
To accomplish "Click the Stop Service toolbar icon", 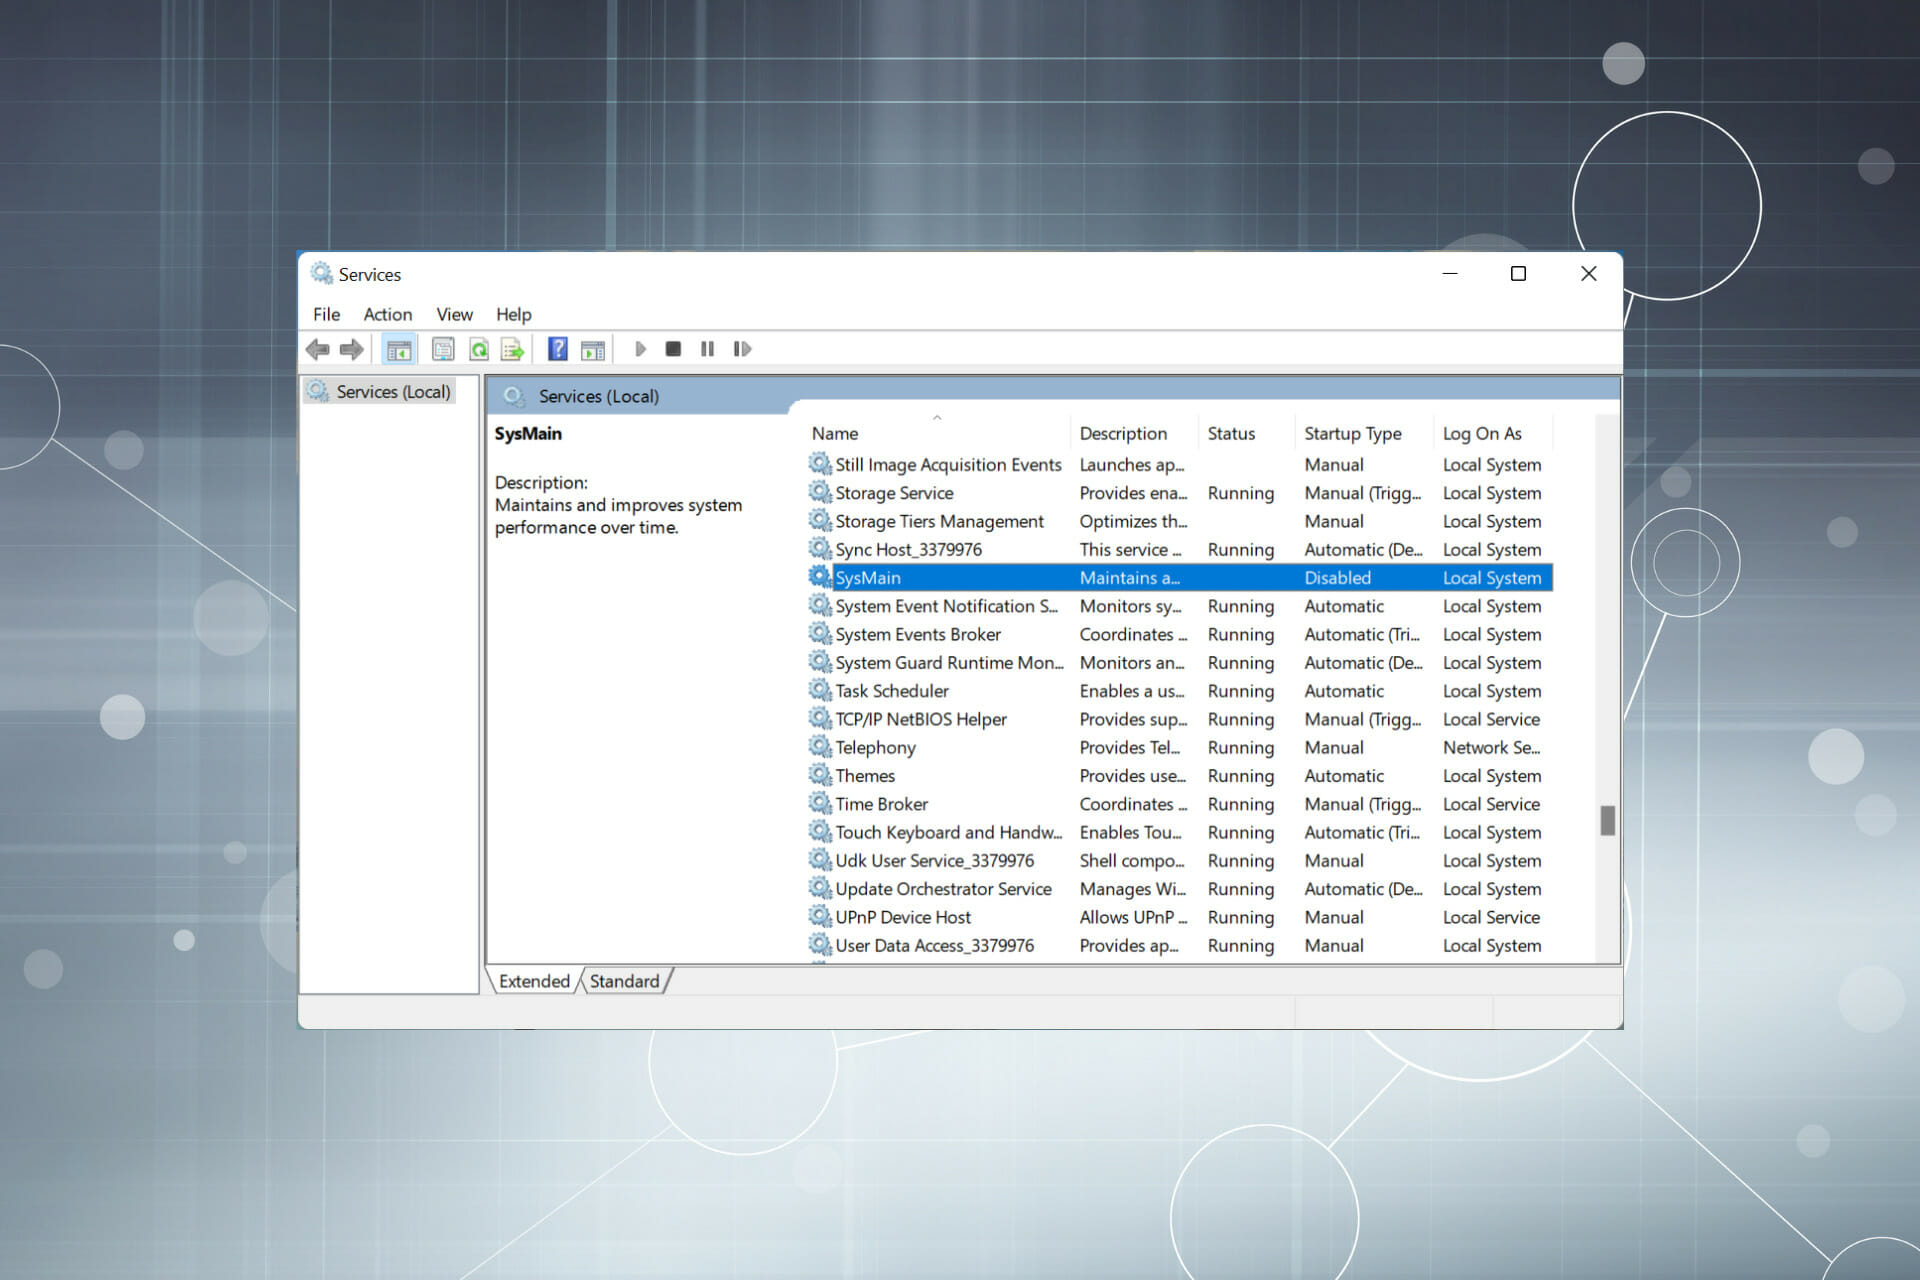I will point(674,349).
